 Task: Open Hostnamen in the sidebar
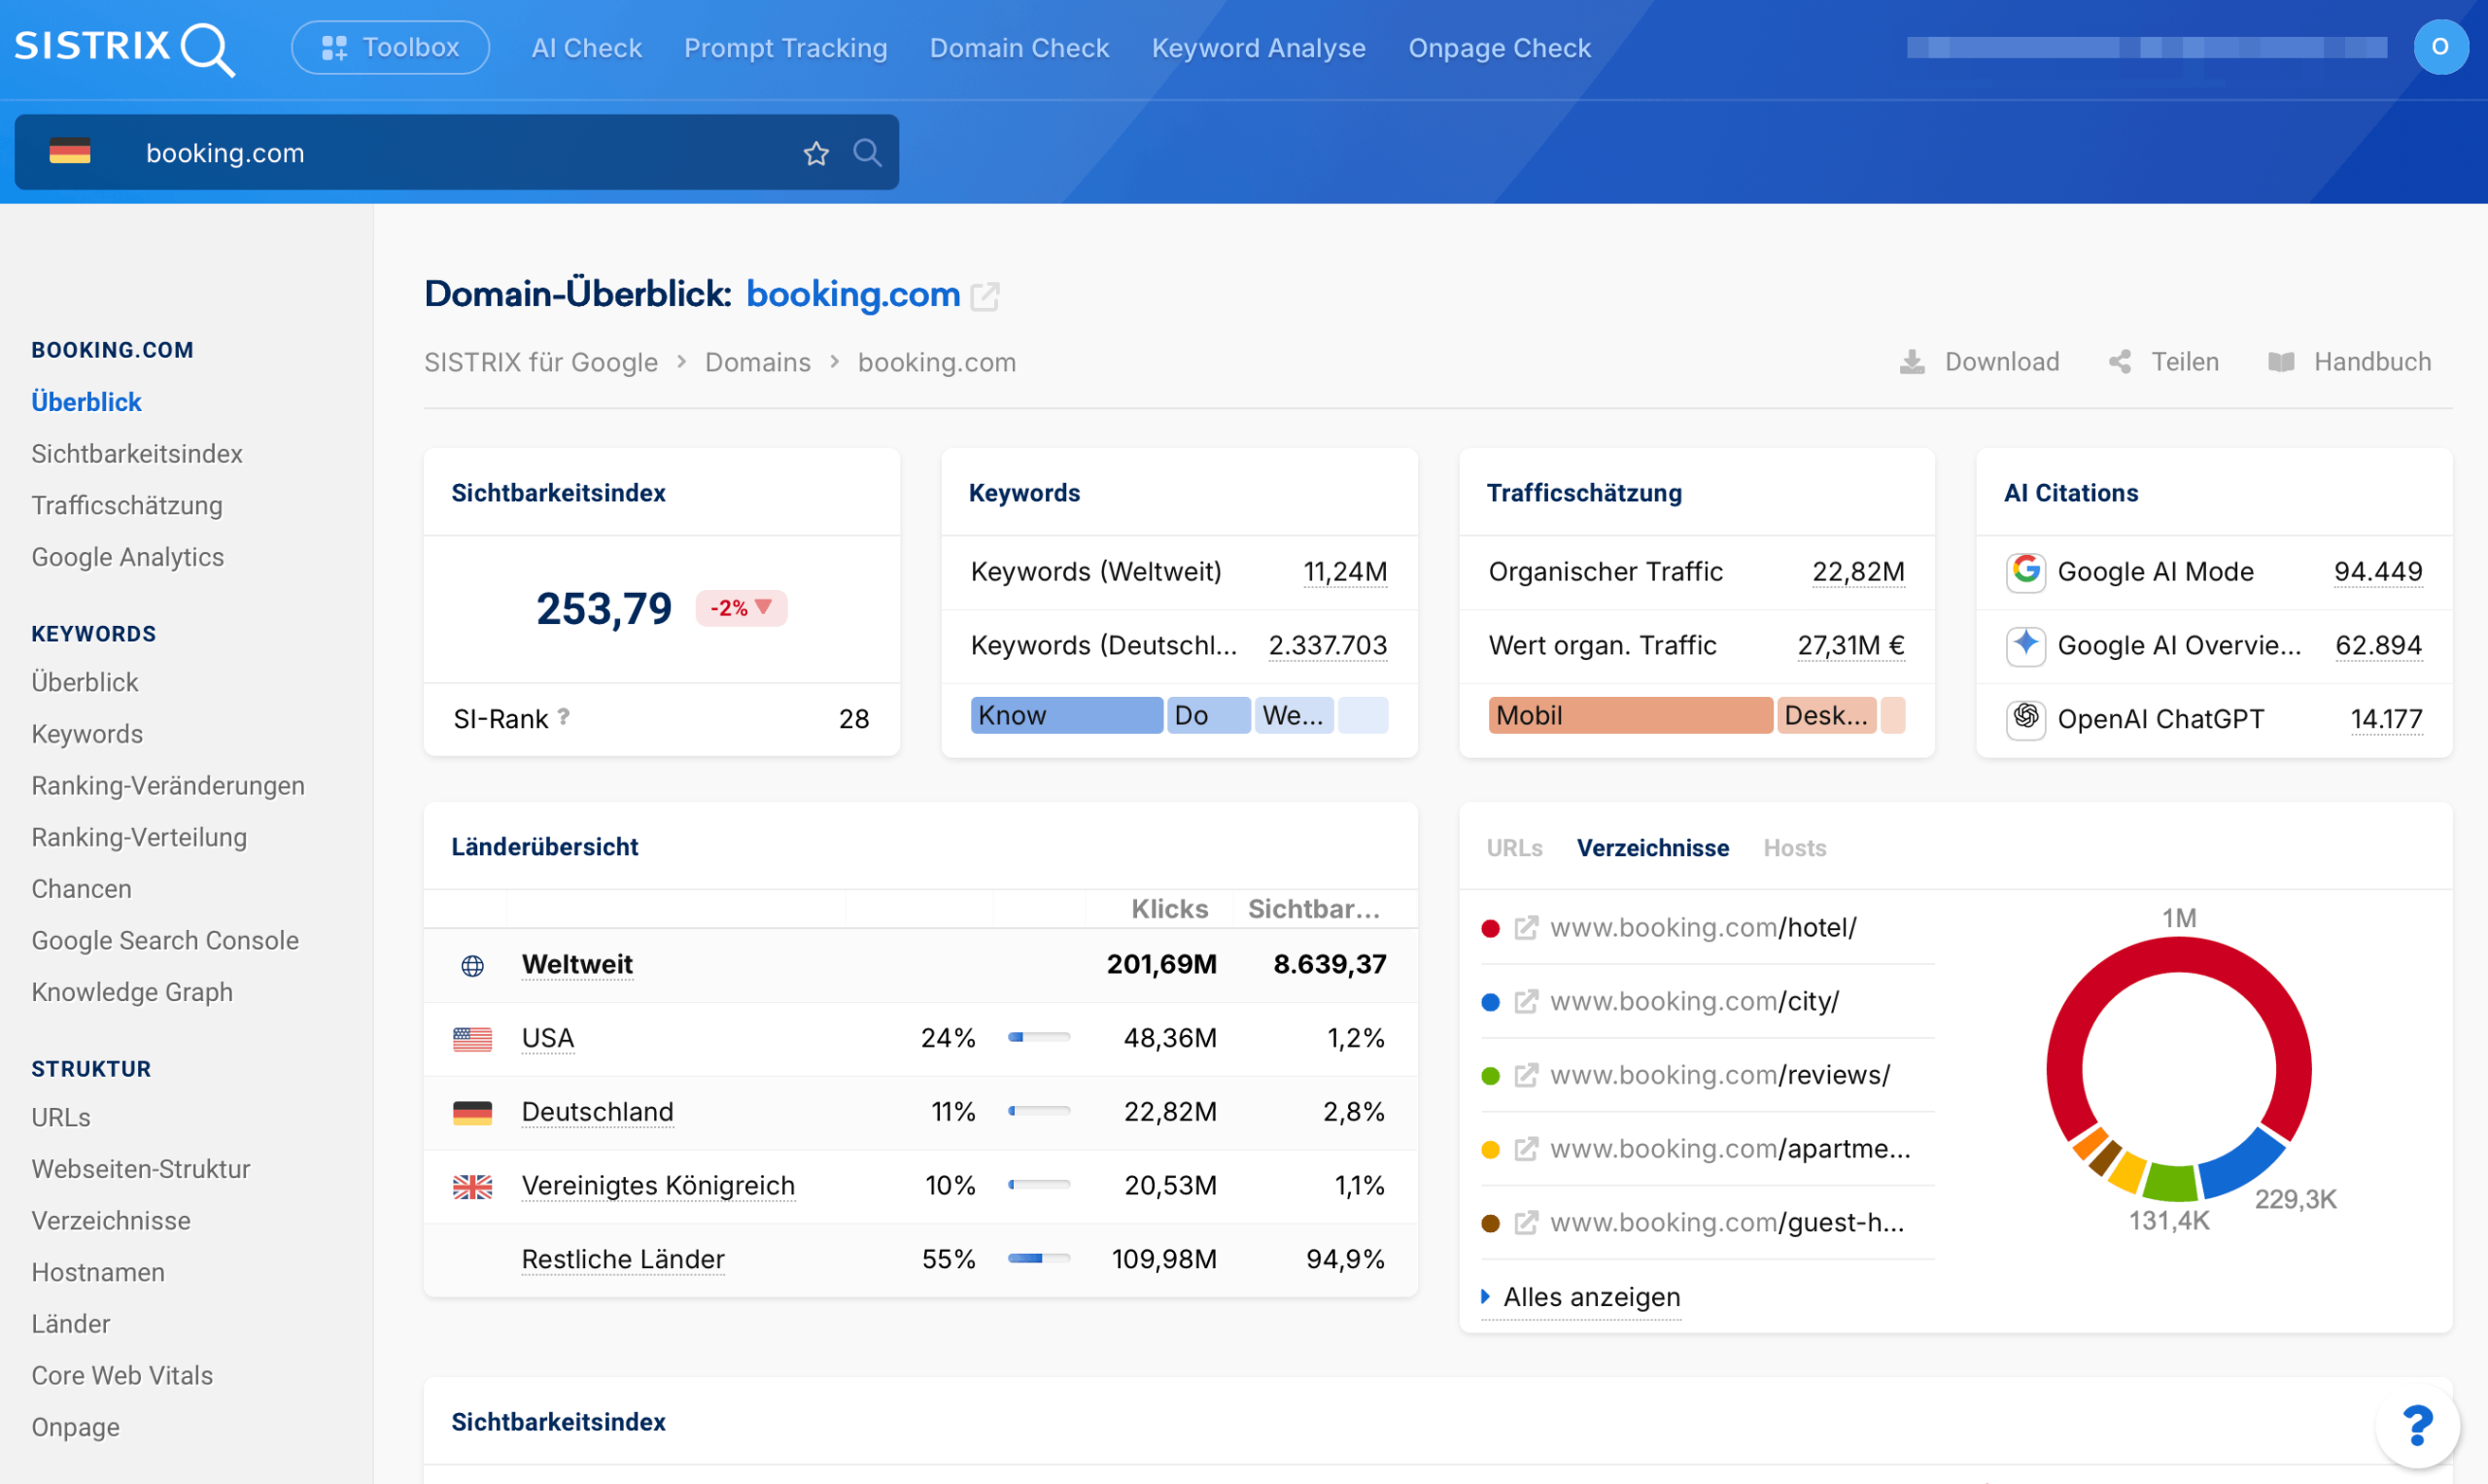(x=98, y=1273)
